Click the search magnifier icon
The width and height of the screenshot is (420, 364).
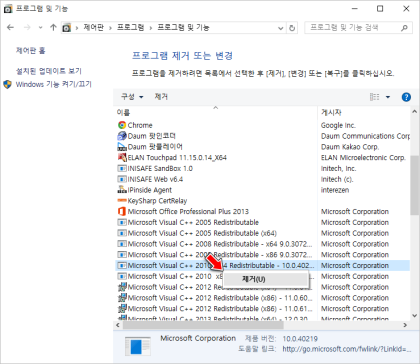404,28
